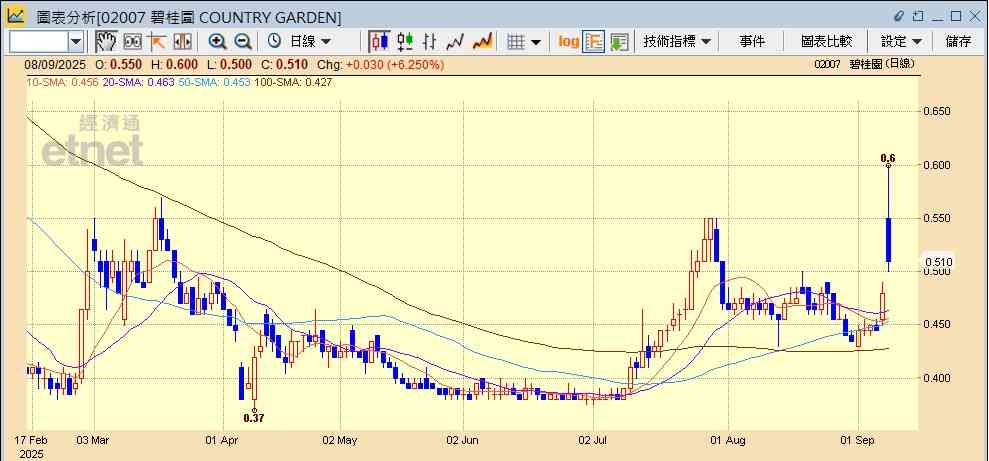Switch to orange area chart style

coord(483,42)
